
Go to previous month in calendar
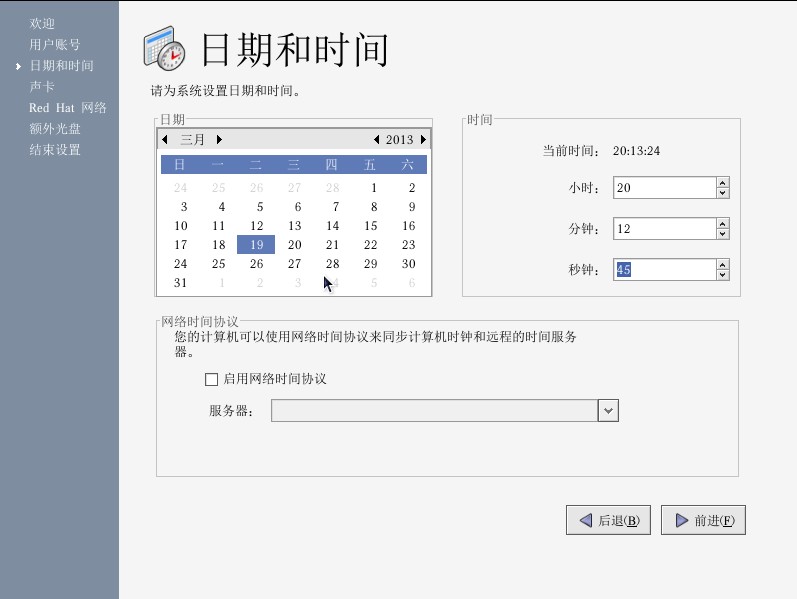click(165, 139)
